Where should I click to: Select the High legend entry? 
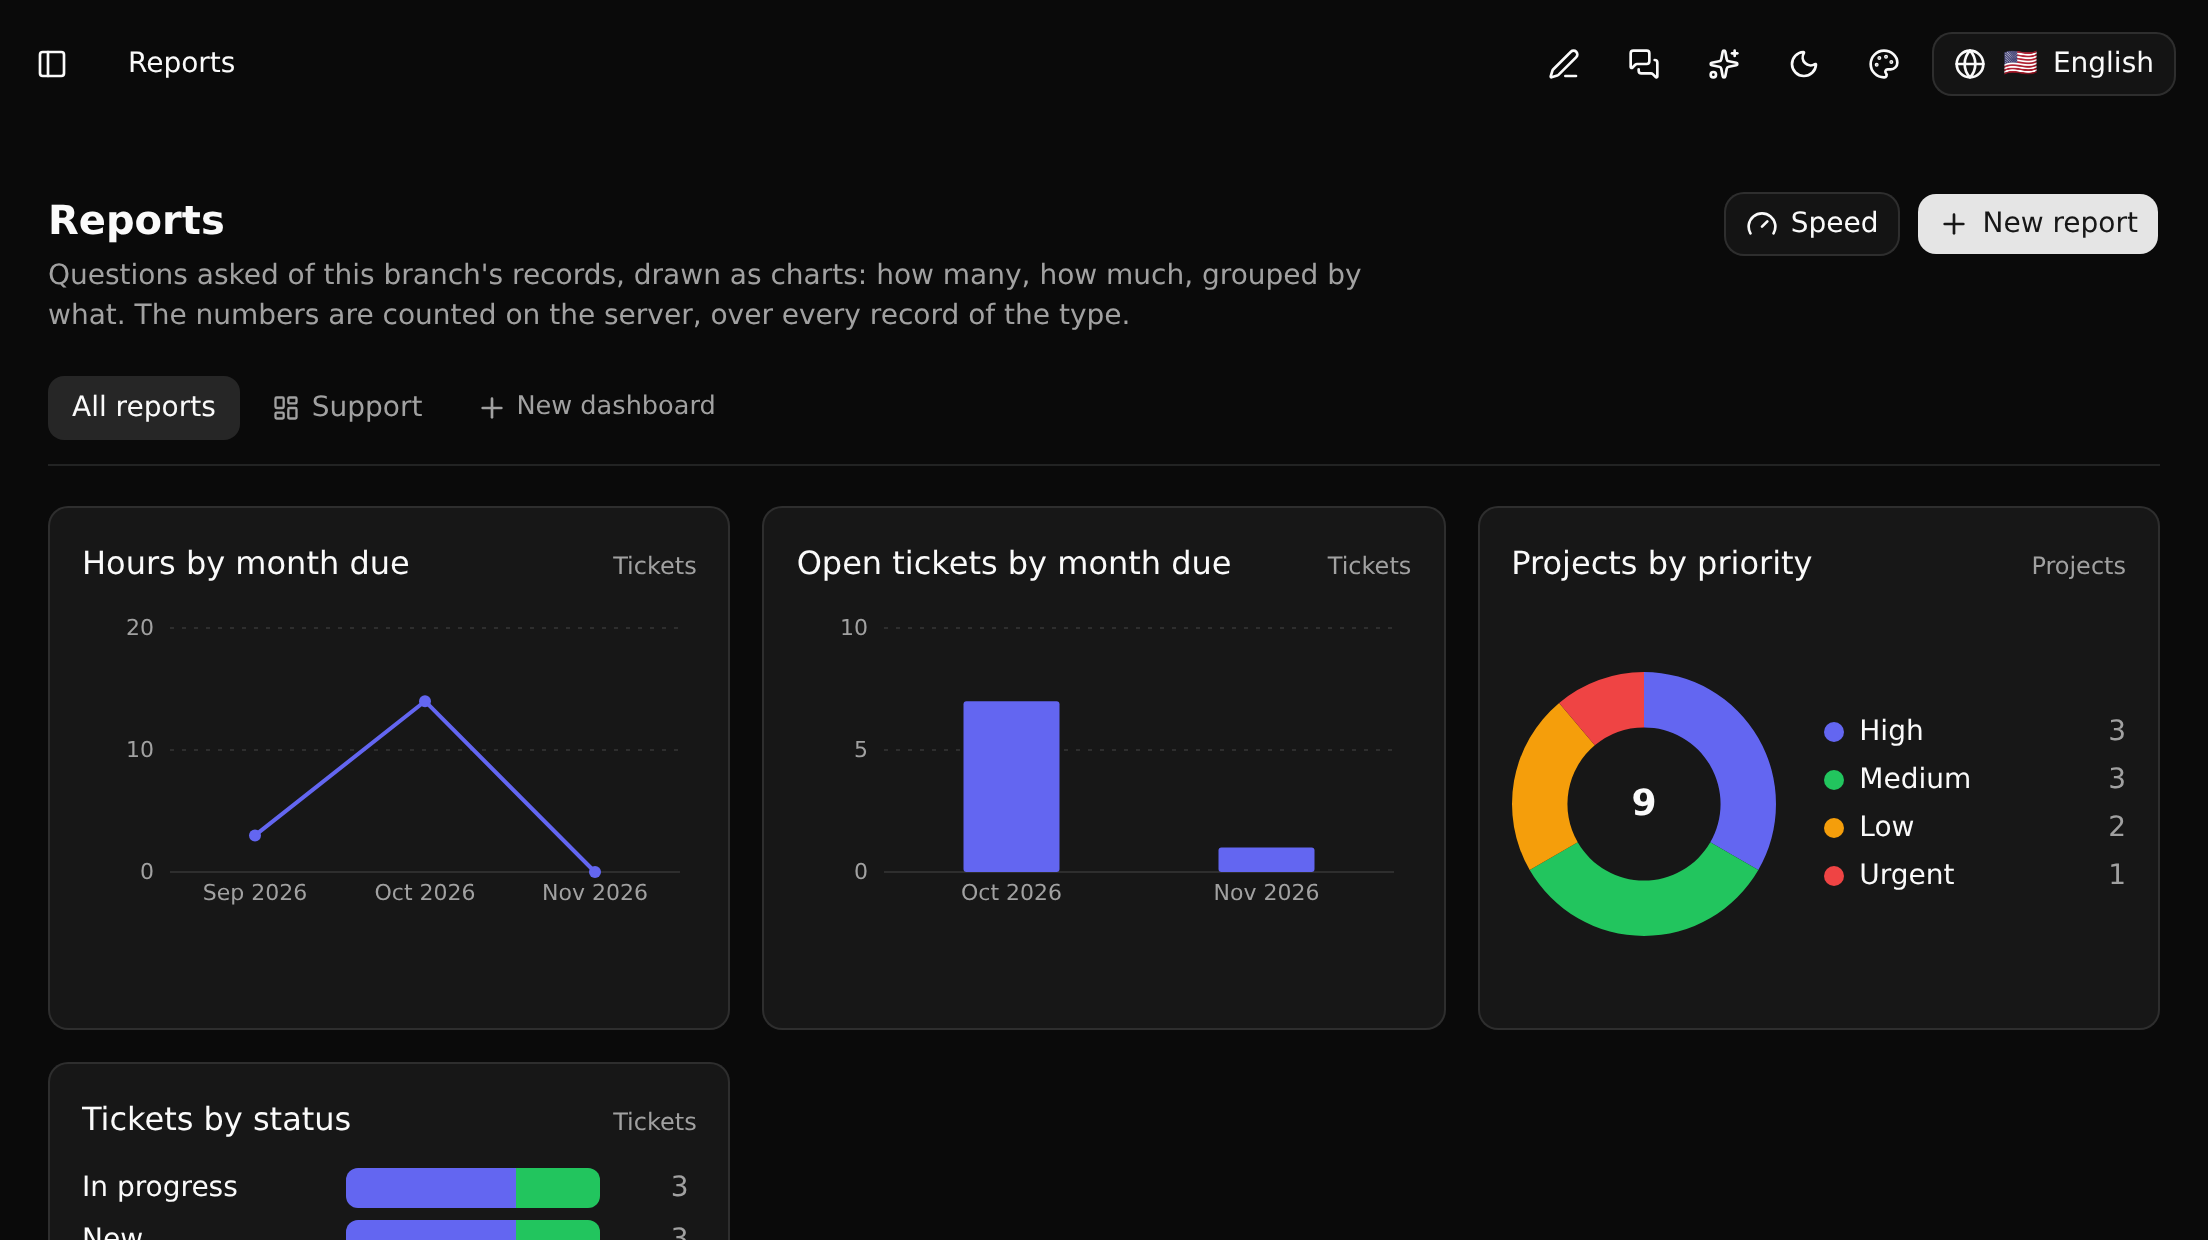coord(1974,731)
